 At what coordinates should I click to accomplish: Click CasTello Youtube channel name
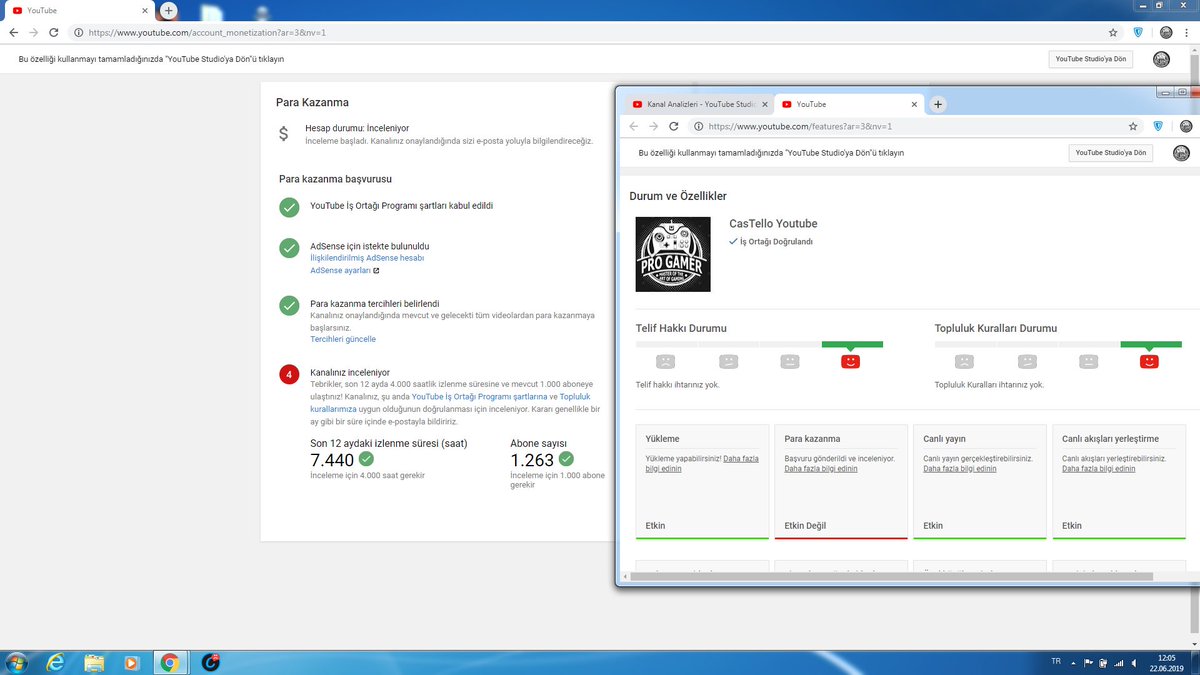[x=773, y=224]
